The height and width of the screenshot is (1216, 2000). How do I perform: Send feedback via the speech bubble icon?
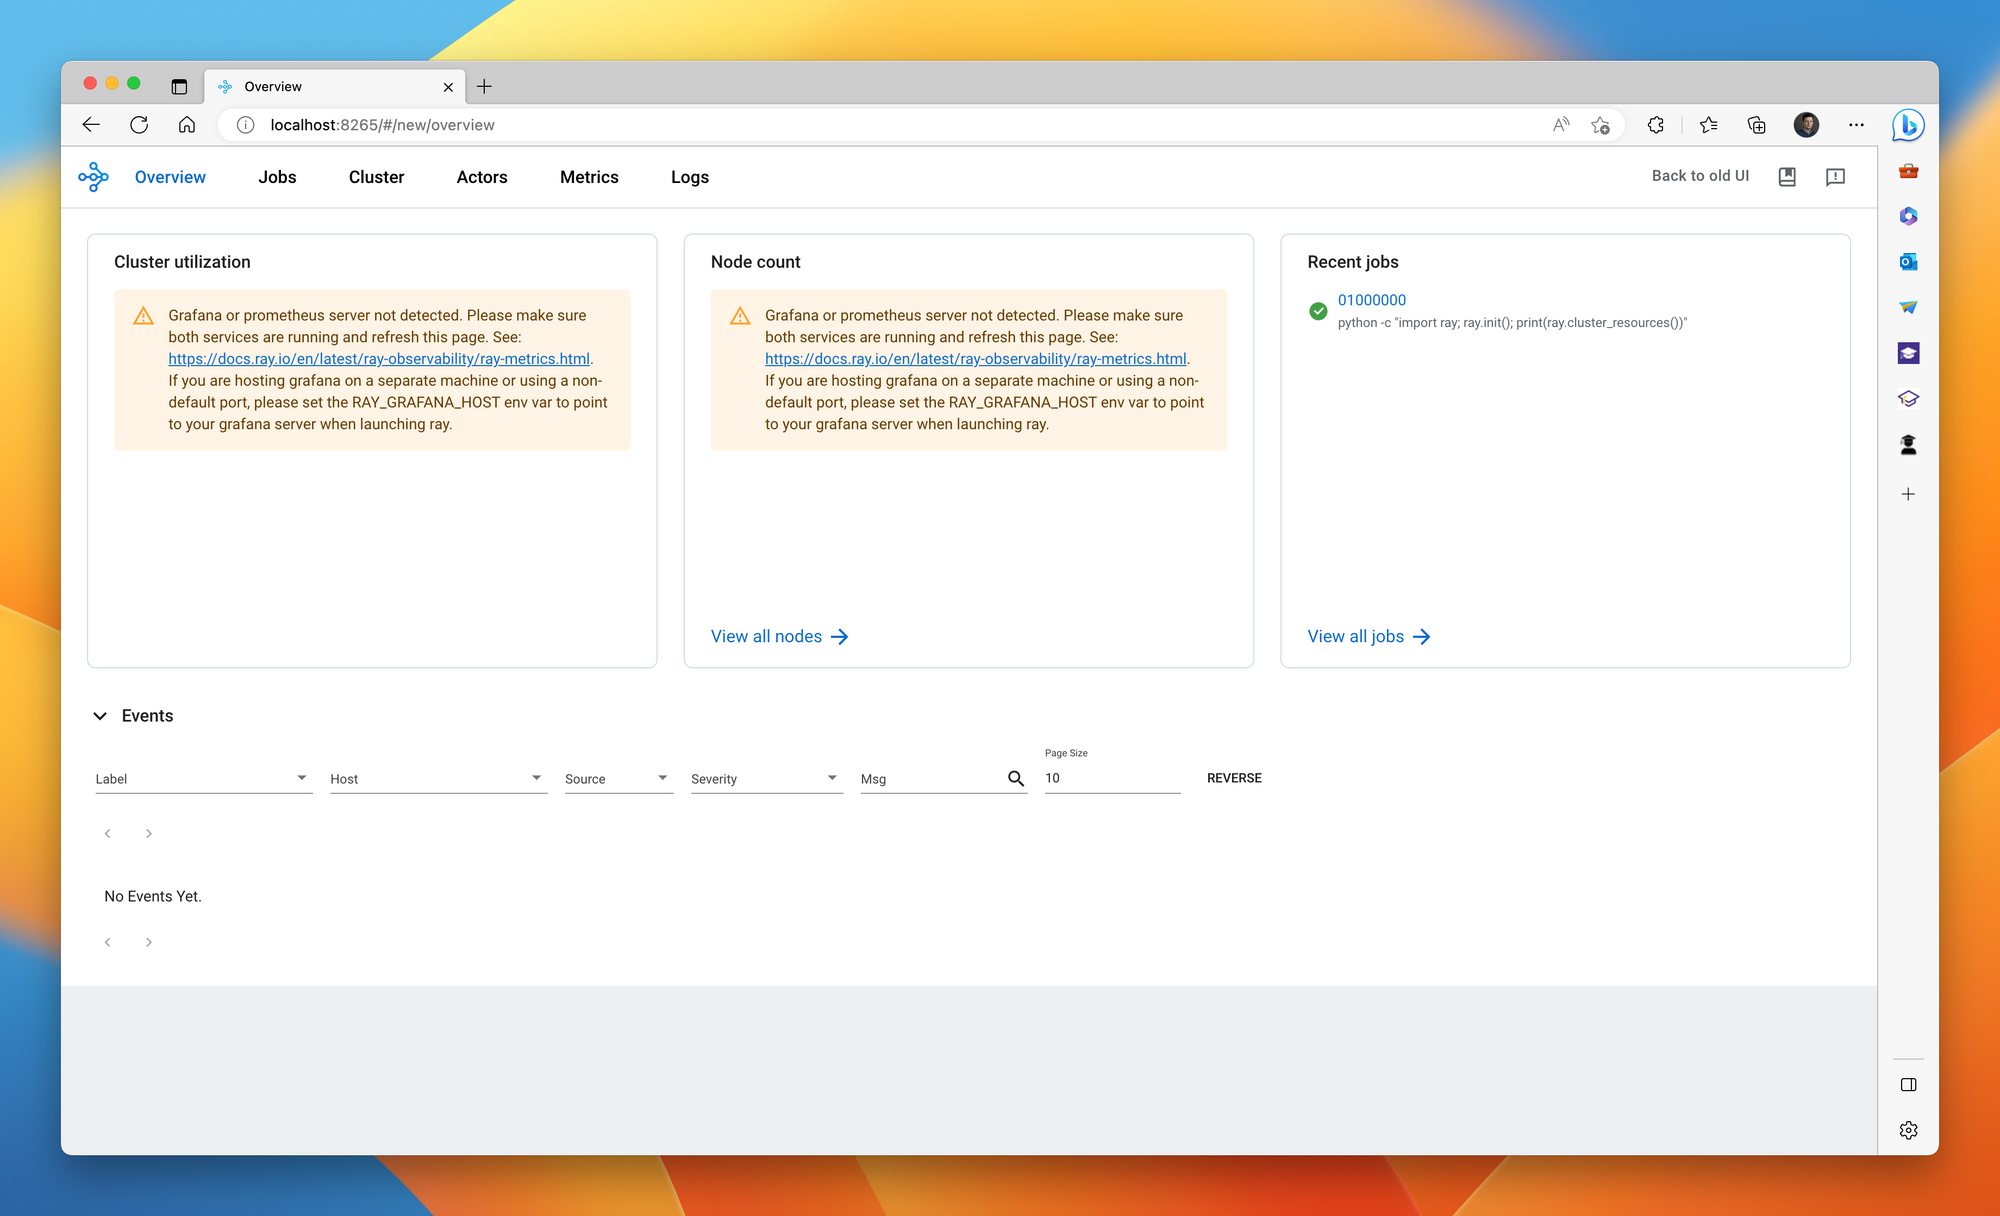click(1836, 177)
